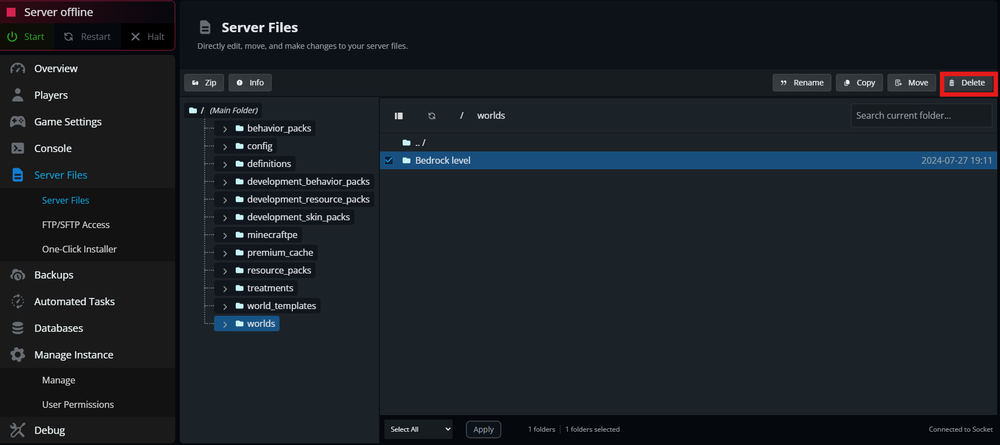Click the refresh folder icon
Screen dimensions: 1000x445
pos(432,116)
